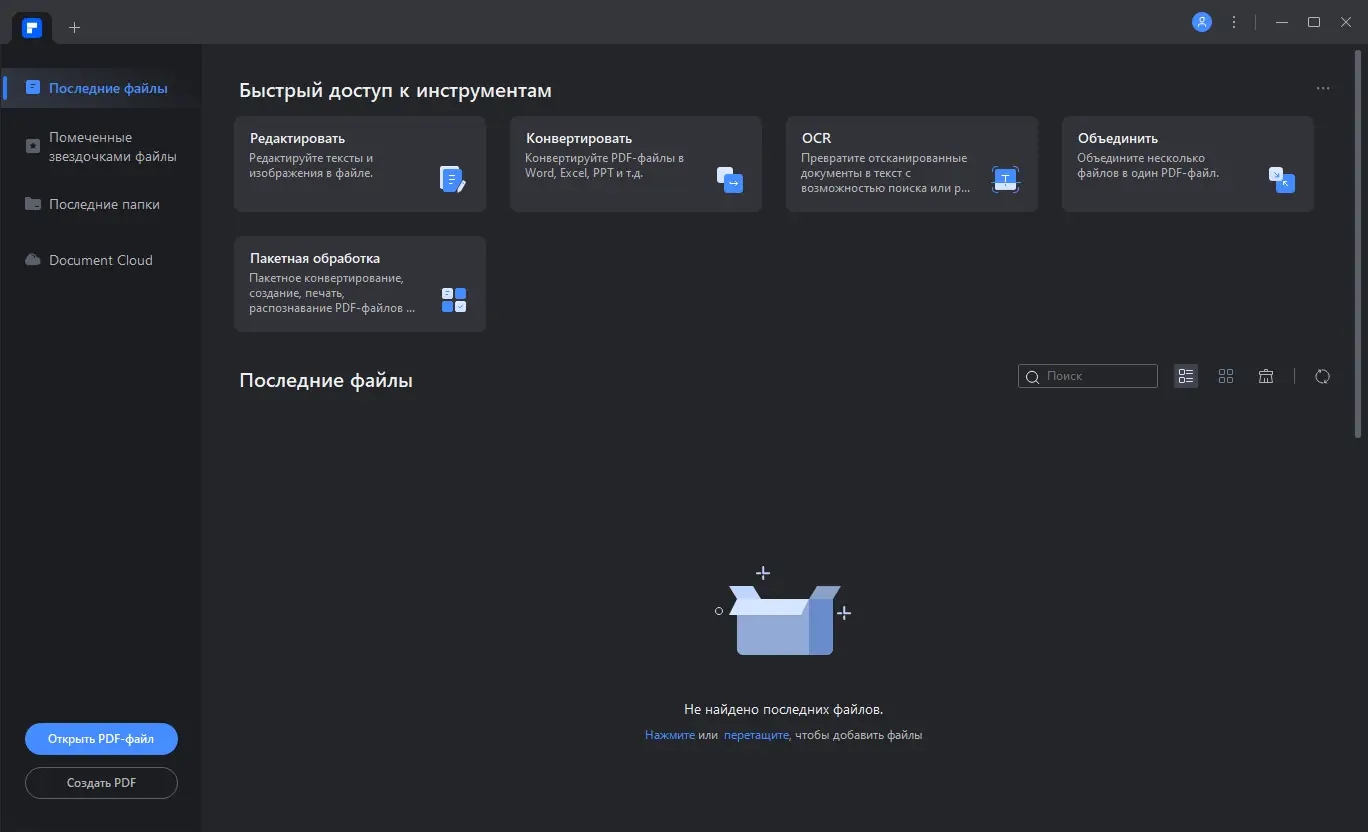Open Пакетная обработка batch processing icon
Screen dimensions: 1368x832
pos(453,298)
